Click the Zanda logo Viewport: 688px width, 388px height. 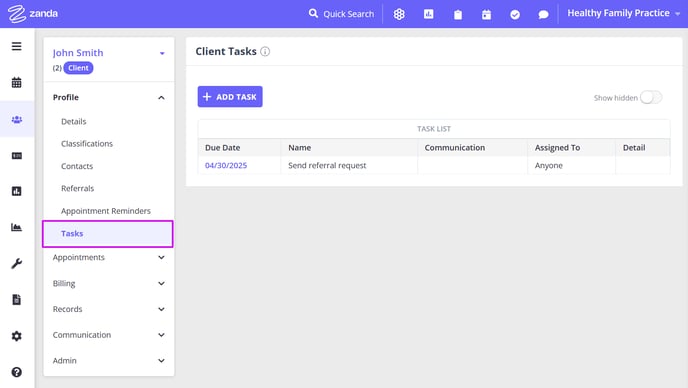33,14
